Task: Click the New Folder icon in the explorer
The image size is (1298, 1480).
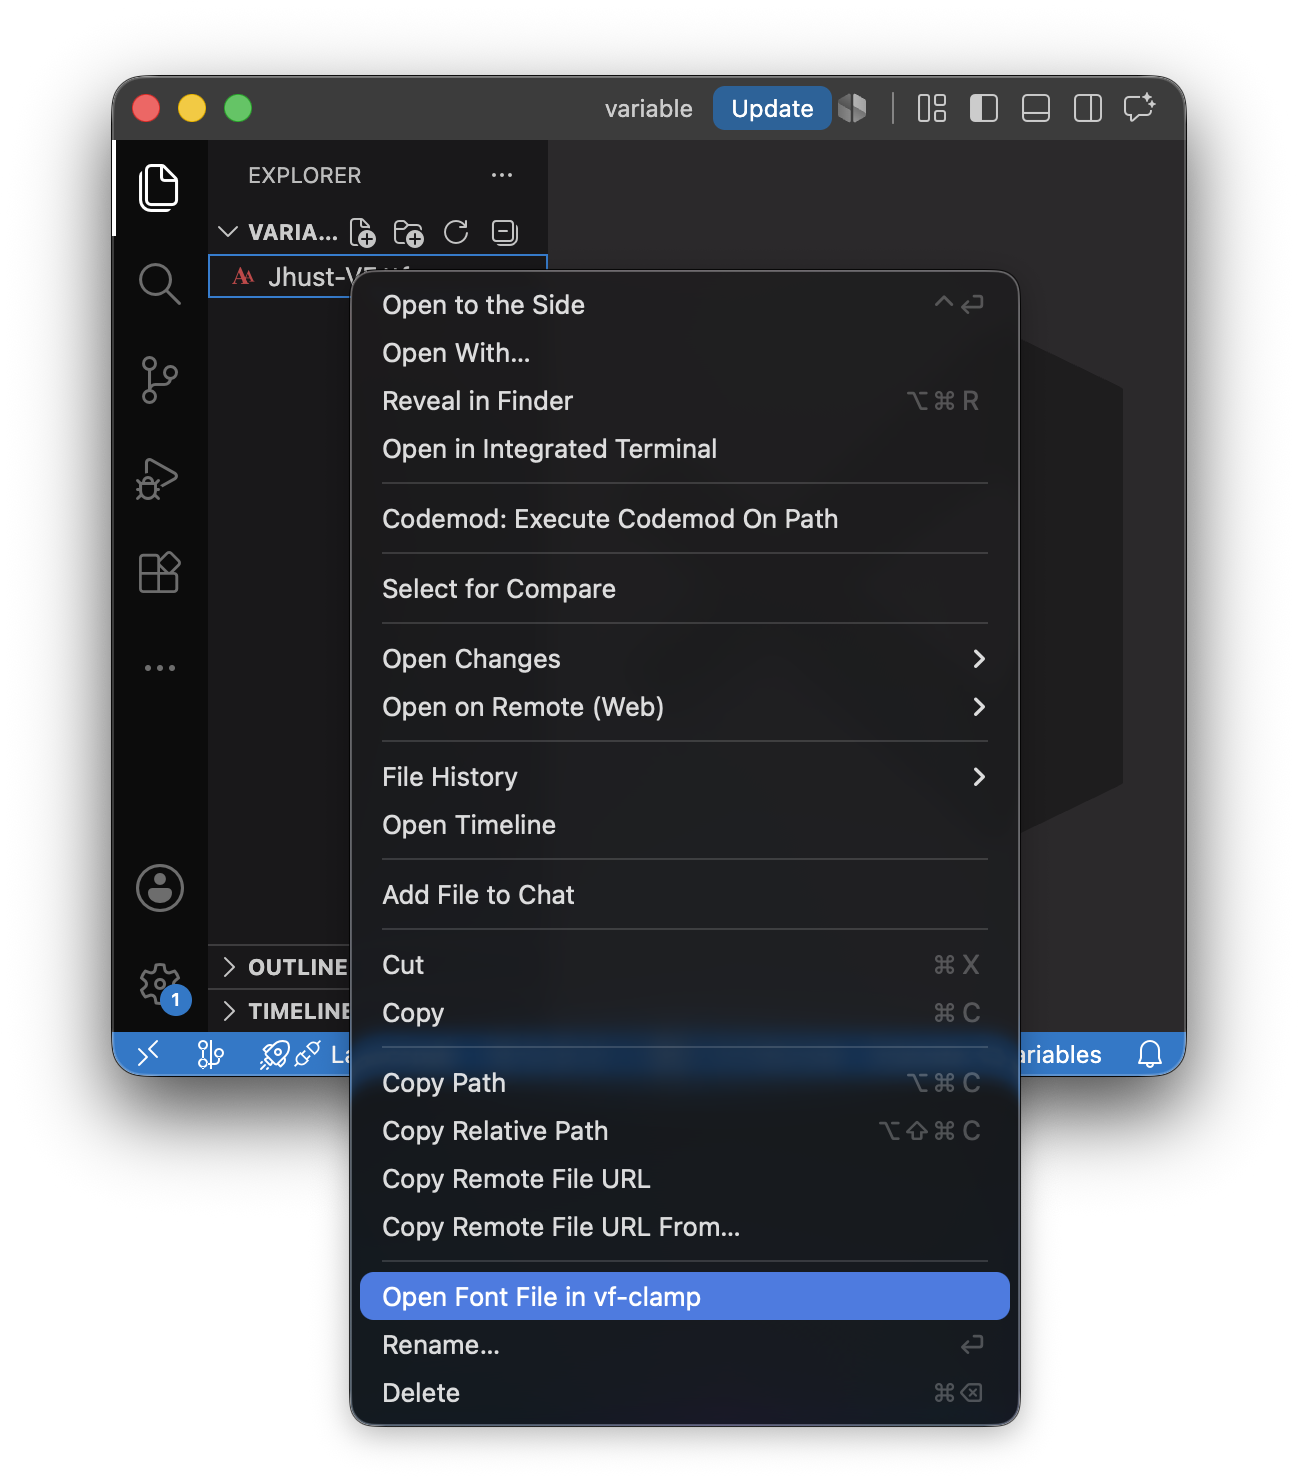Action: (408, 233)
